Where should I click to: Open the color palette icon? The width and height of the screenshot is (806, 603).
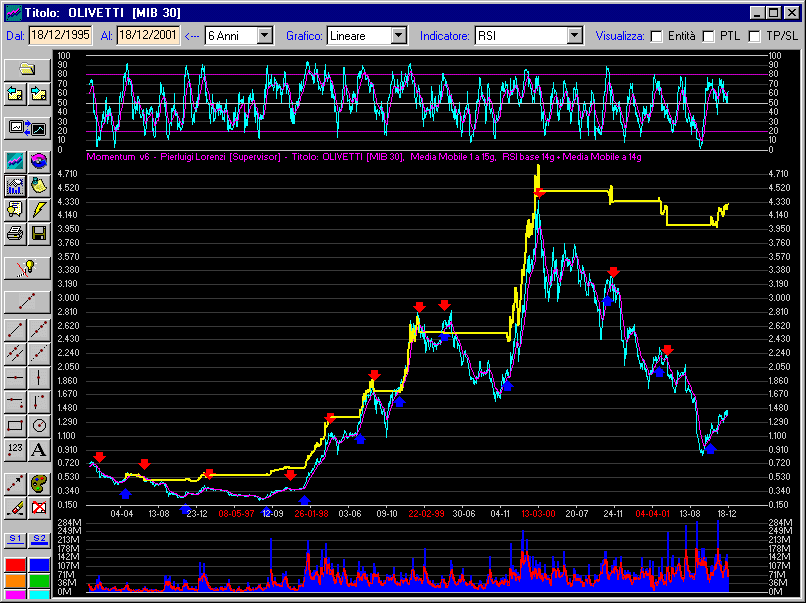[x=39, y=483]
